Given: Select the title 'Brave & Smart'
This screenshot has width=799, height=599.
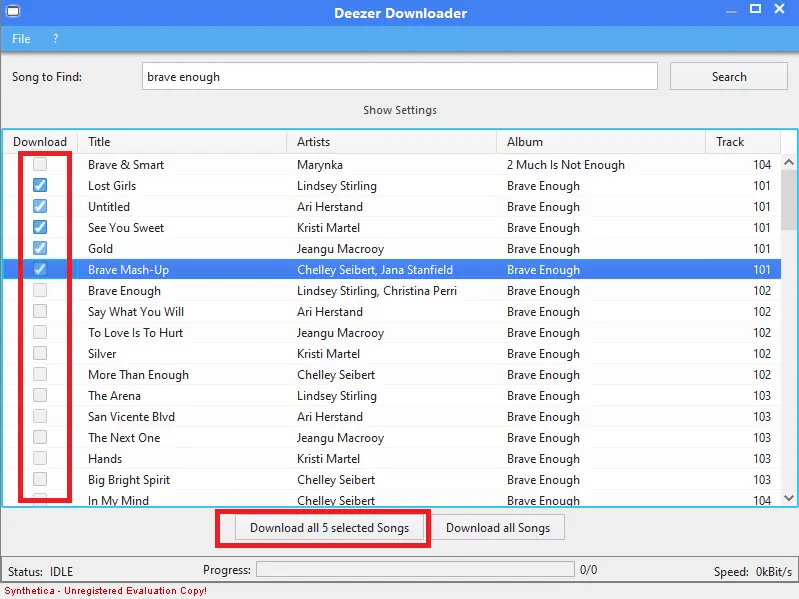Looking at the screenshot, I should click(x=126, y=165).
